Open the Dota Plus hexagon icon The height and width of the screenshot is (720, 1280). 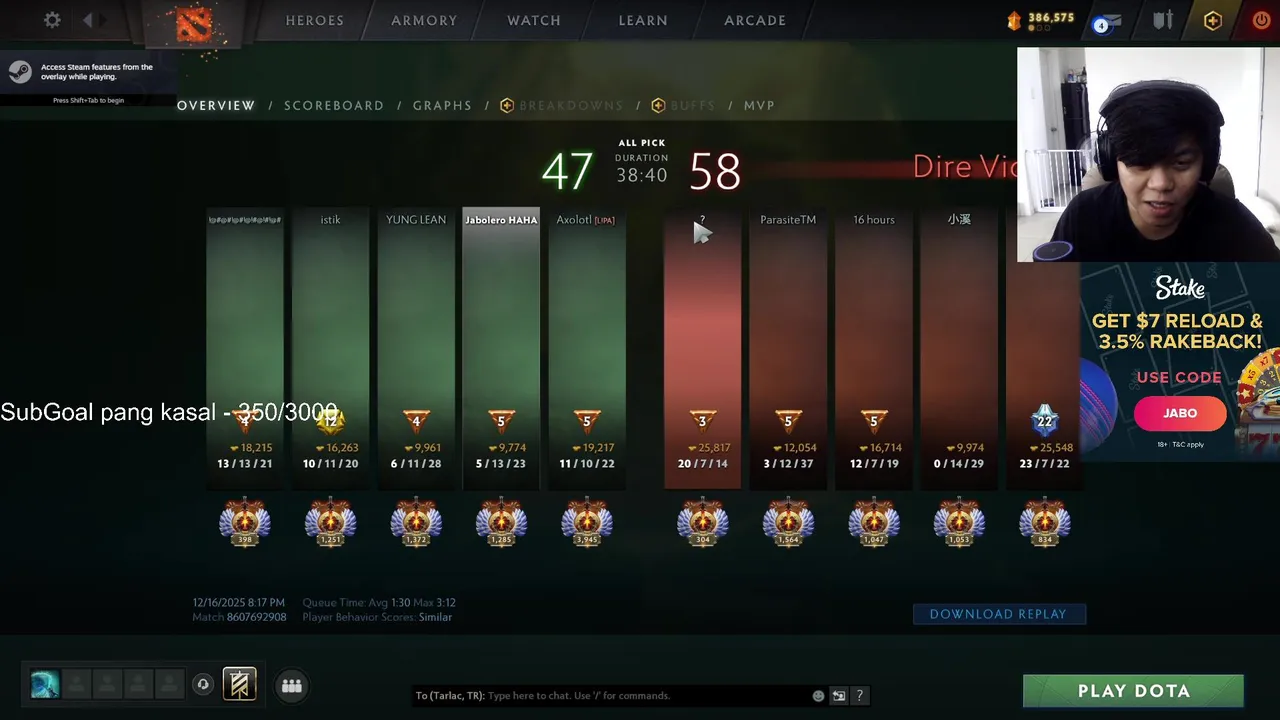click(x=1213, y=20)
